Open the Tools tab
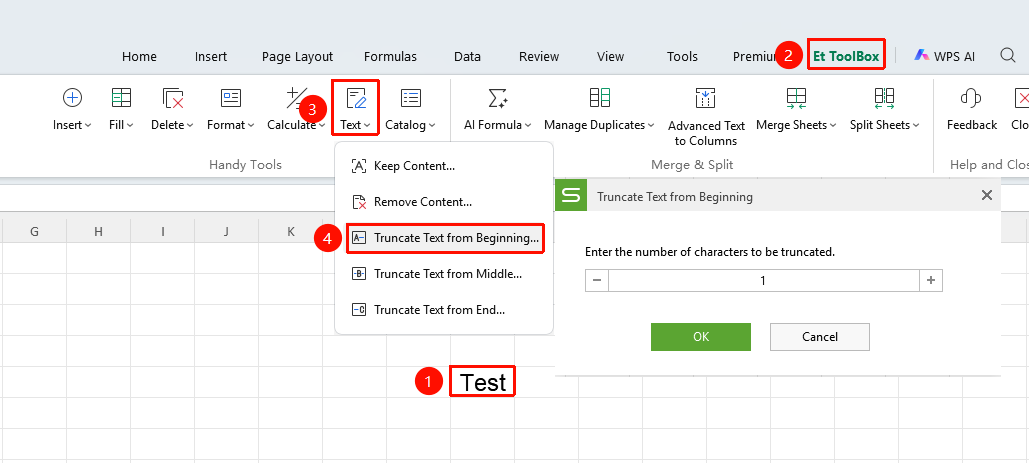Image resolution: width=1029 pixels, height=463 pixels. tap(682, 56)
